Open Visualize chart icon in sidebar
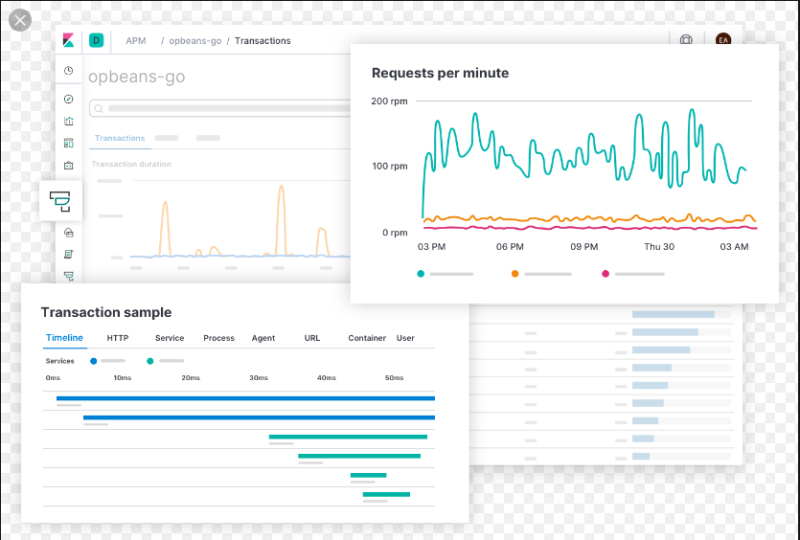The width and height of the screenshot is (800, 540). [x=69, y=121]
